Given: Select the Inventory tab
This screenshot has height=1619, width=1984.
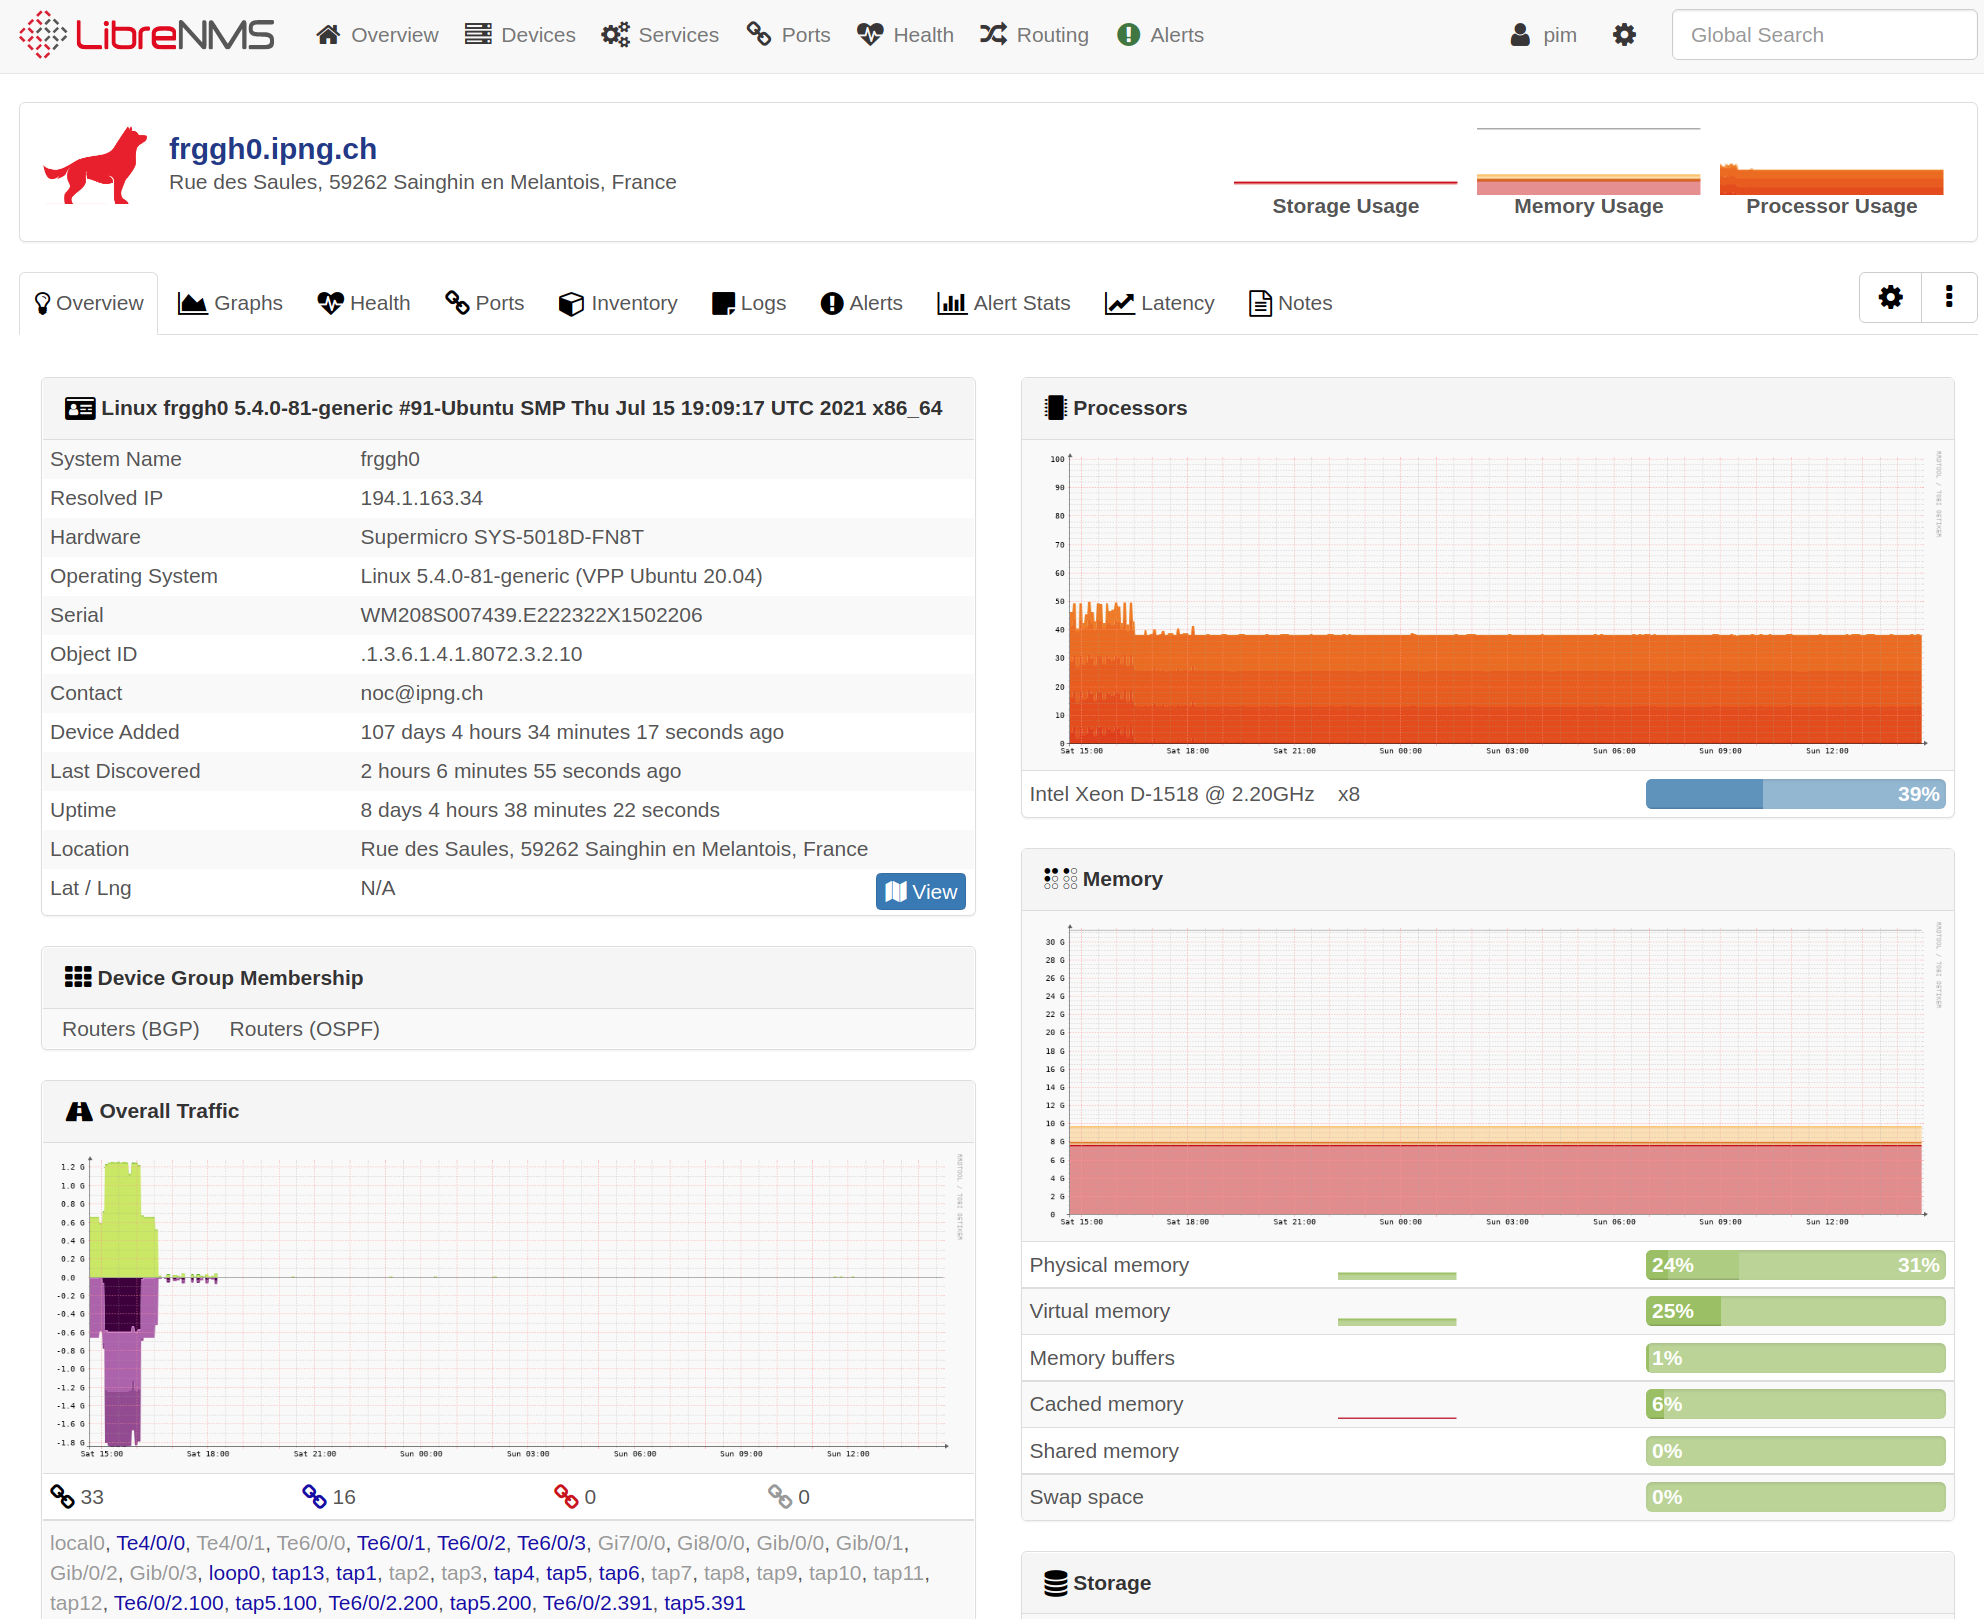Looking at the screenshot, I should click(617, 303).
